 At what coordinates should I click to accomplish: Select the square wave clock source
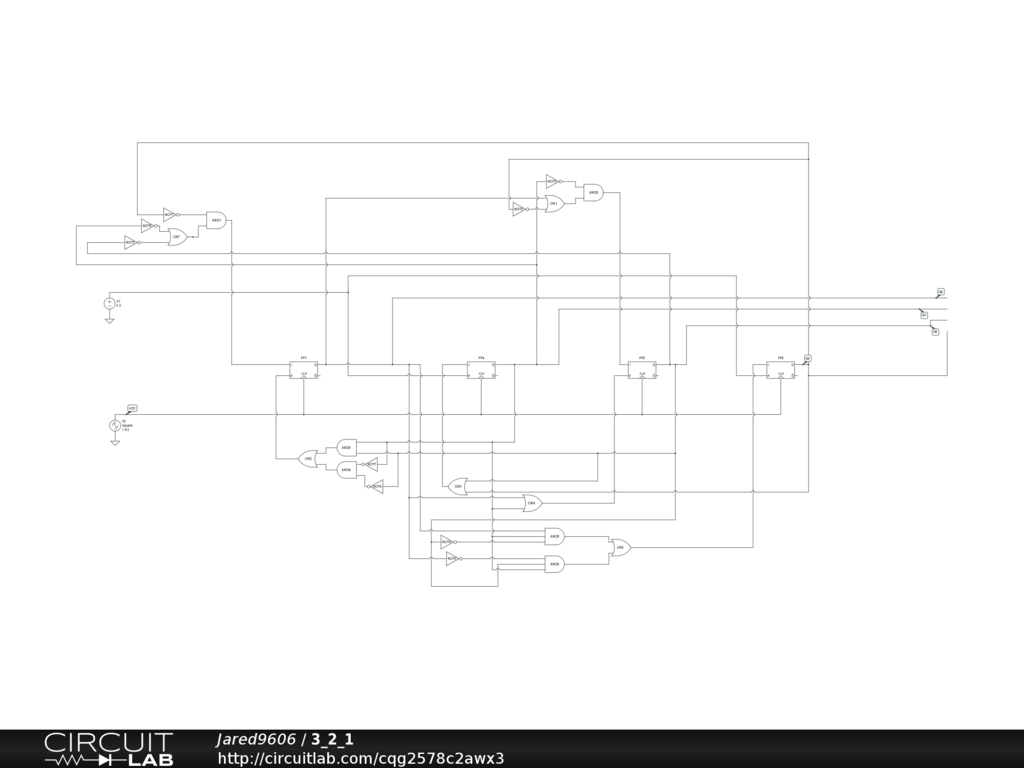click(x=115, y=425)
